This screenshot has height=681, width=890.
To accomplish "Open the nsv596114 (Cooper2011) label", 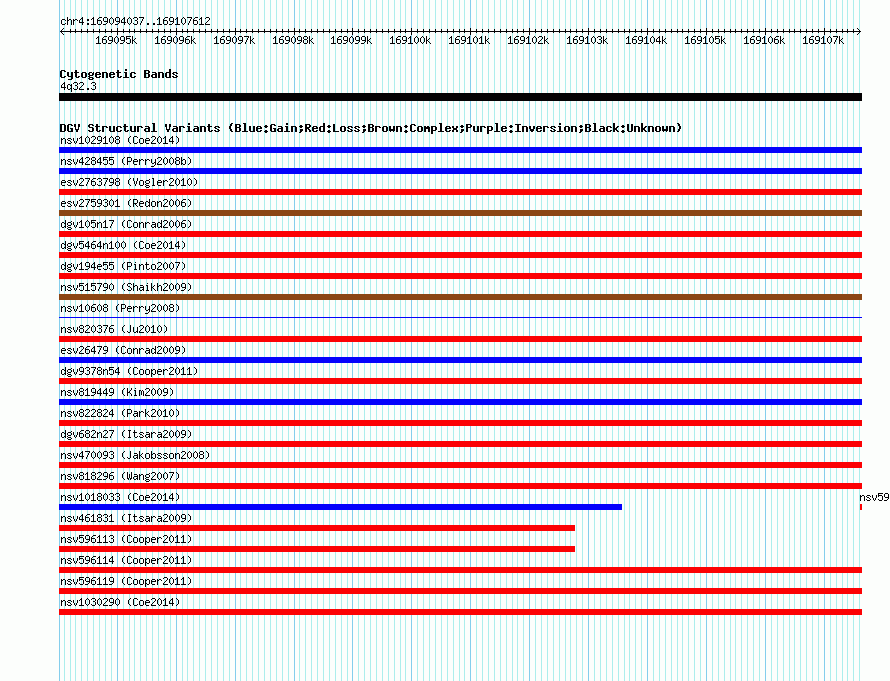I will click(126, 560).
